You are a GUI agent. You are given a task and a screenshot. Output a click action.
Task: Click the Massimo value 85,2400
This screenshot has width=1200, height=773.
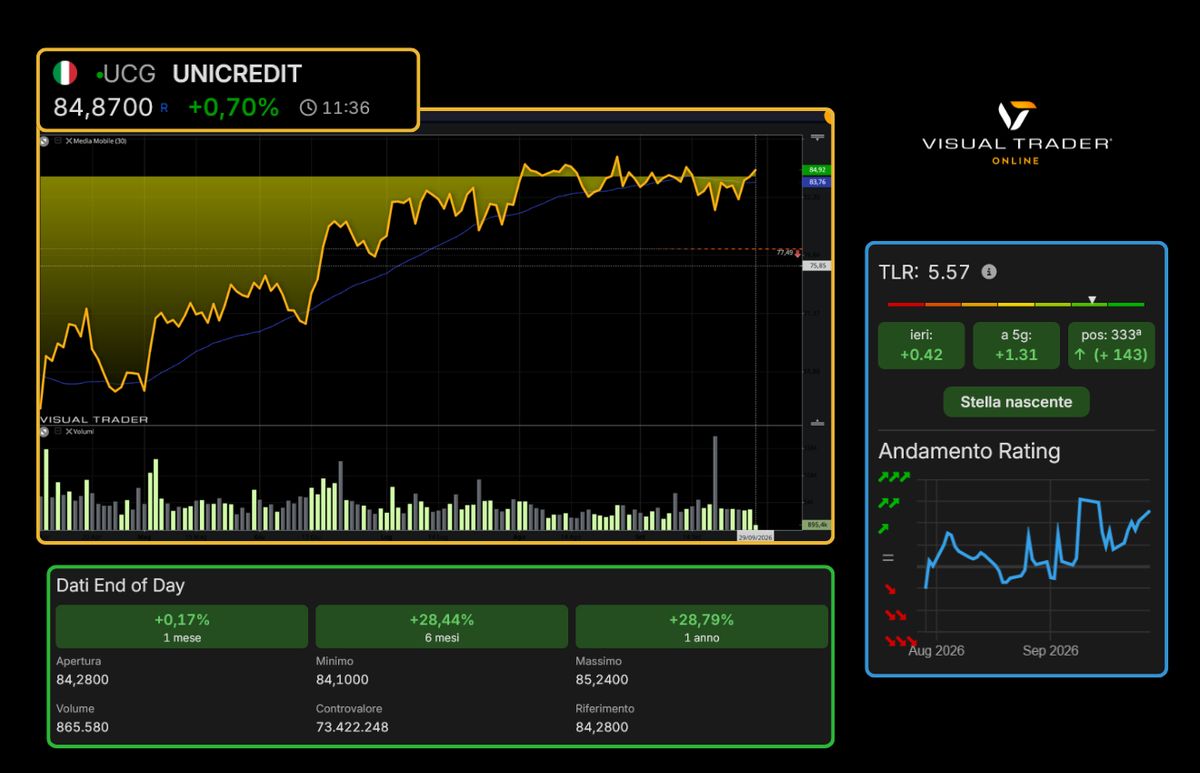(602, 680)
